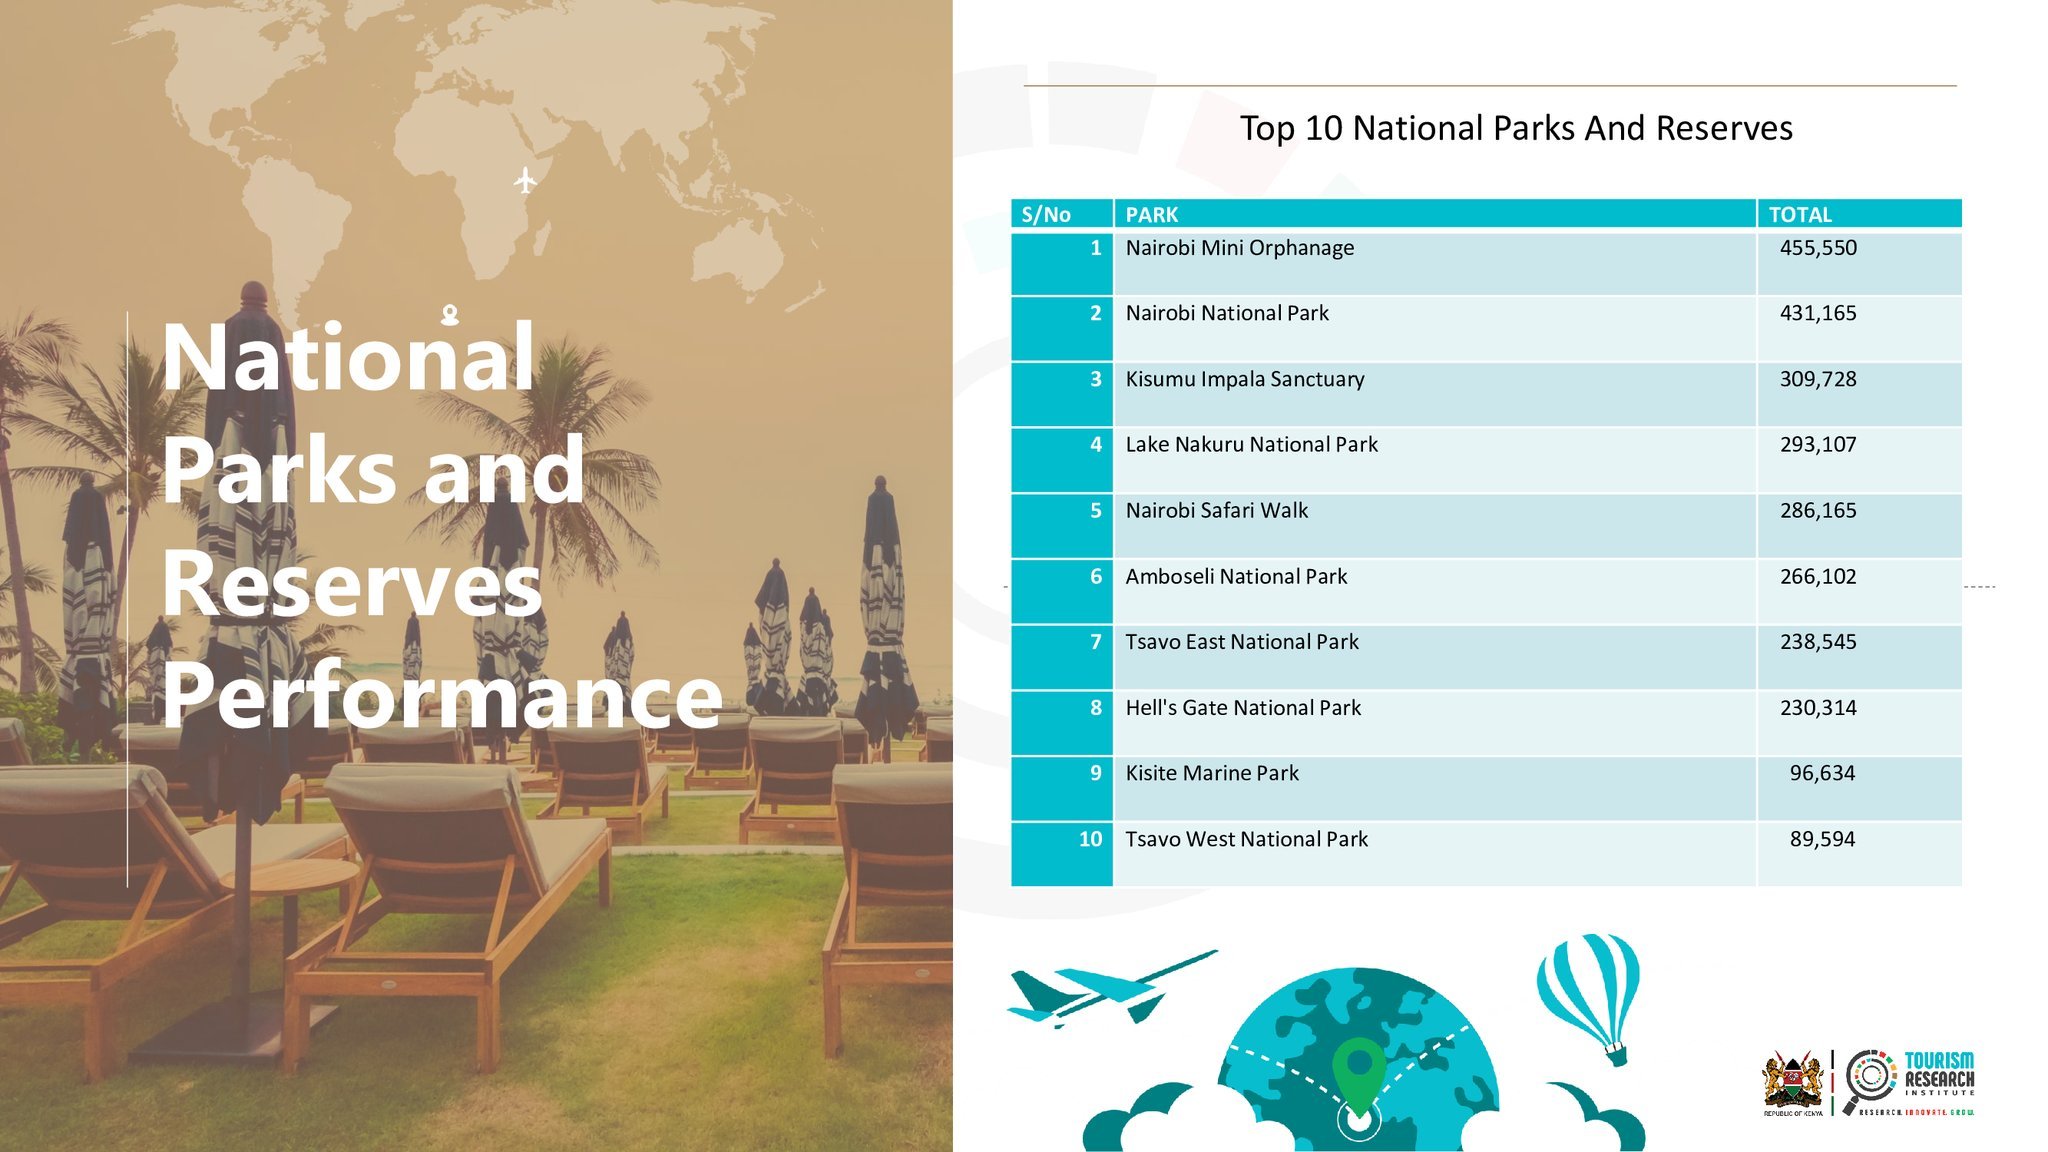
Task: Click the small map pin above title
Action: (450, 316)
